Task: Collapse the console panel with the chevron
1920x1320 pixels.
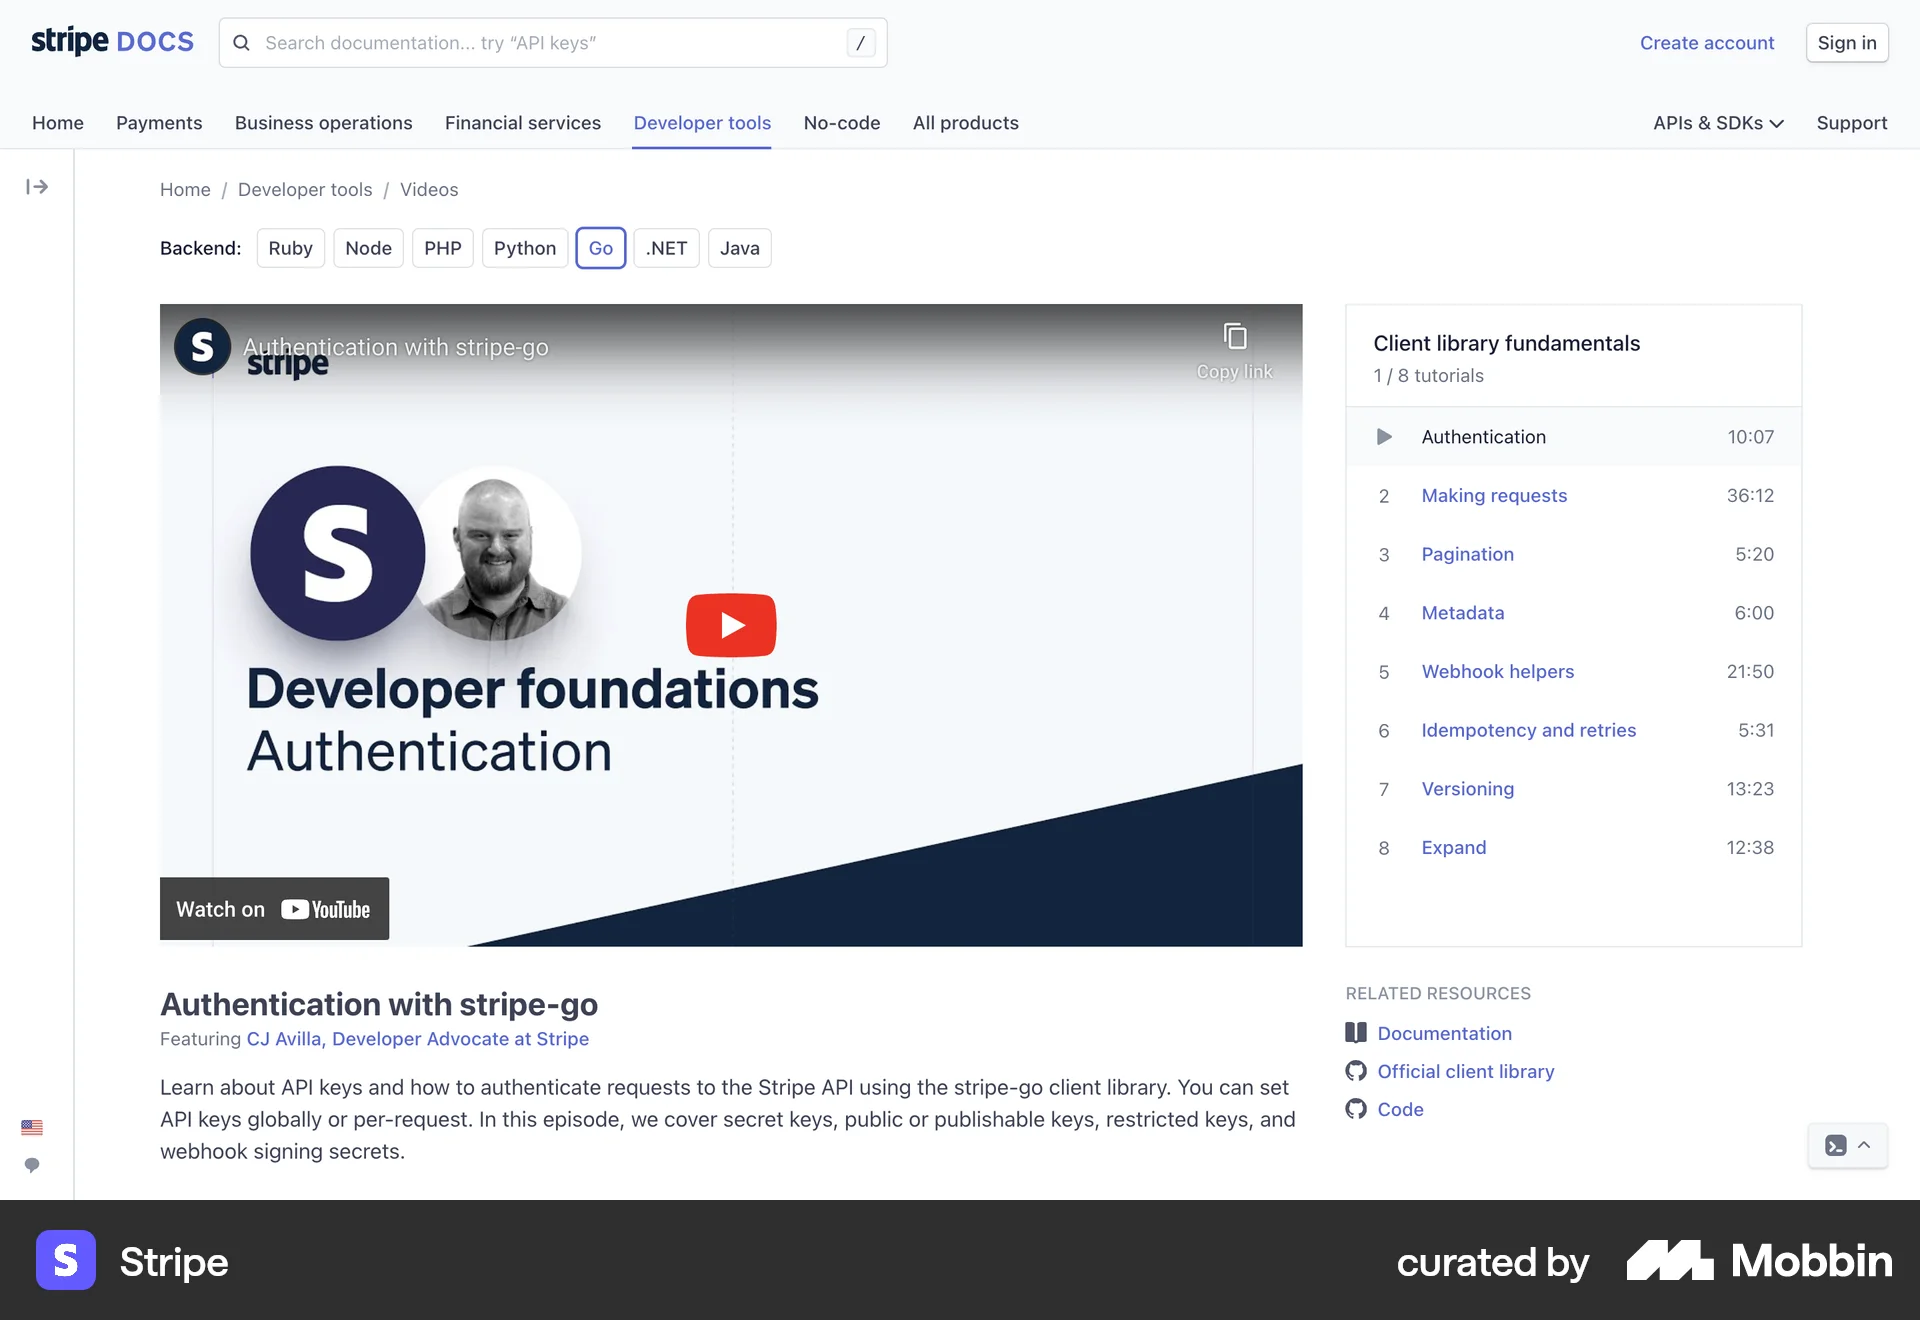Action: pos(1863,1146)
